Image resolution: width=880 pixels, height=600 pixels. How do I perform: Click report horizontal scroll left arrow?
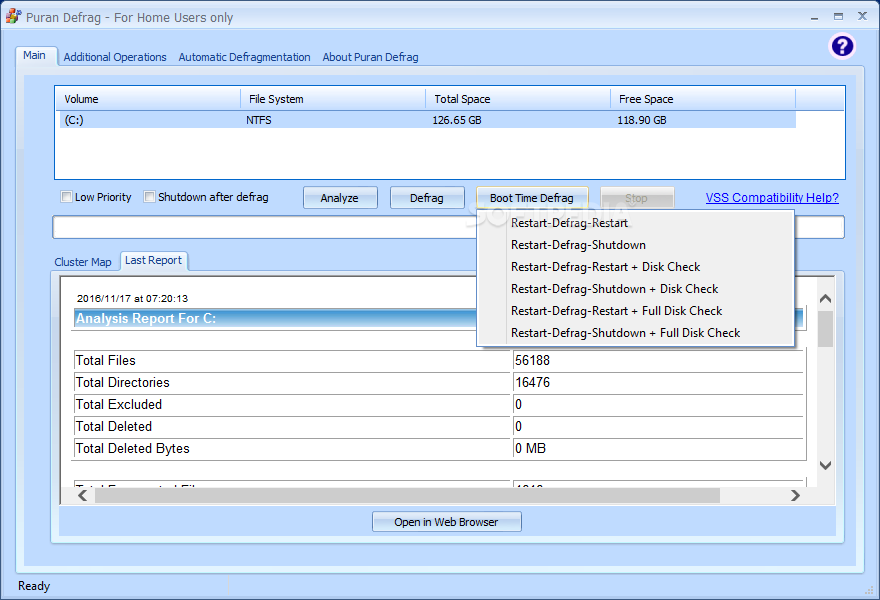point(82,496)
